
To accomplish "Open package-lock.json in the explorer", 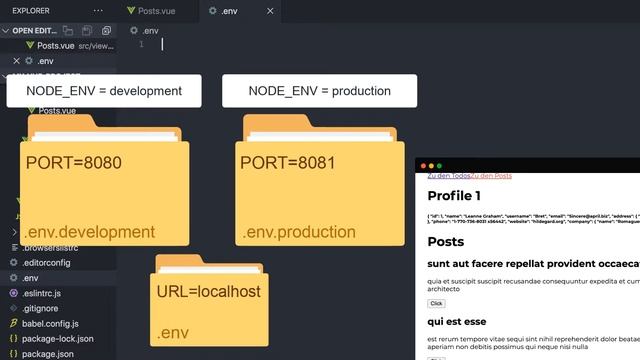I will click(x=58, y=339).
